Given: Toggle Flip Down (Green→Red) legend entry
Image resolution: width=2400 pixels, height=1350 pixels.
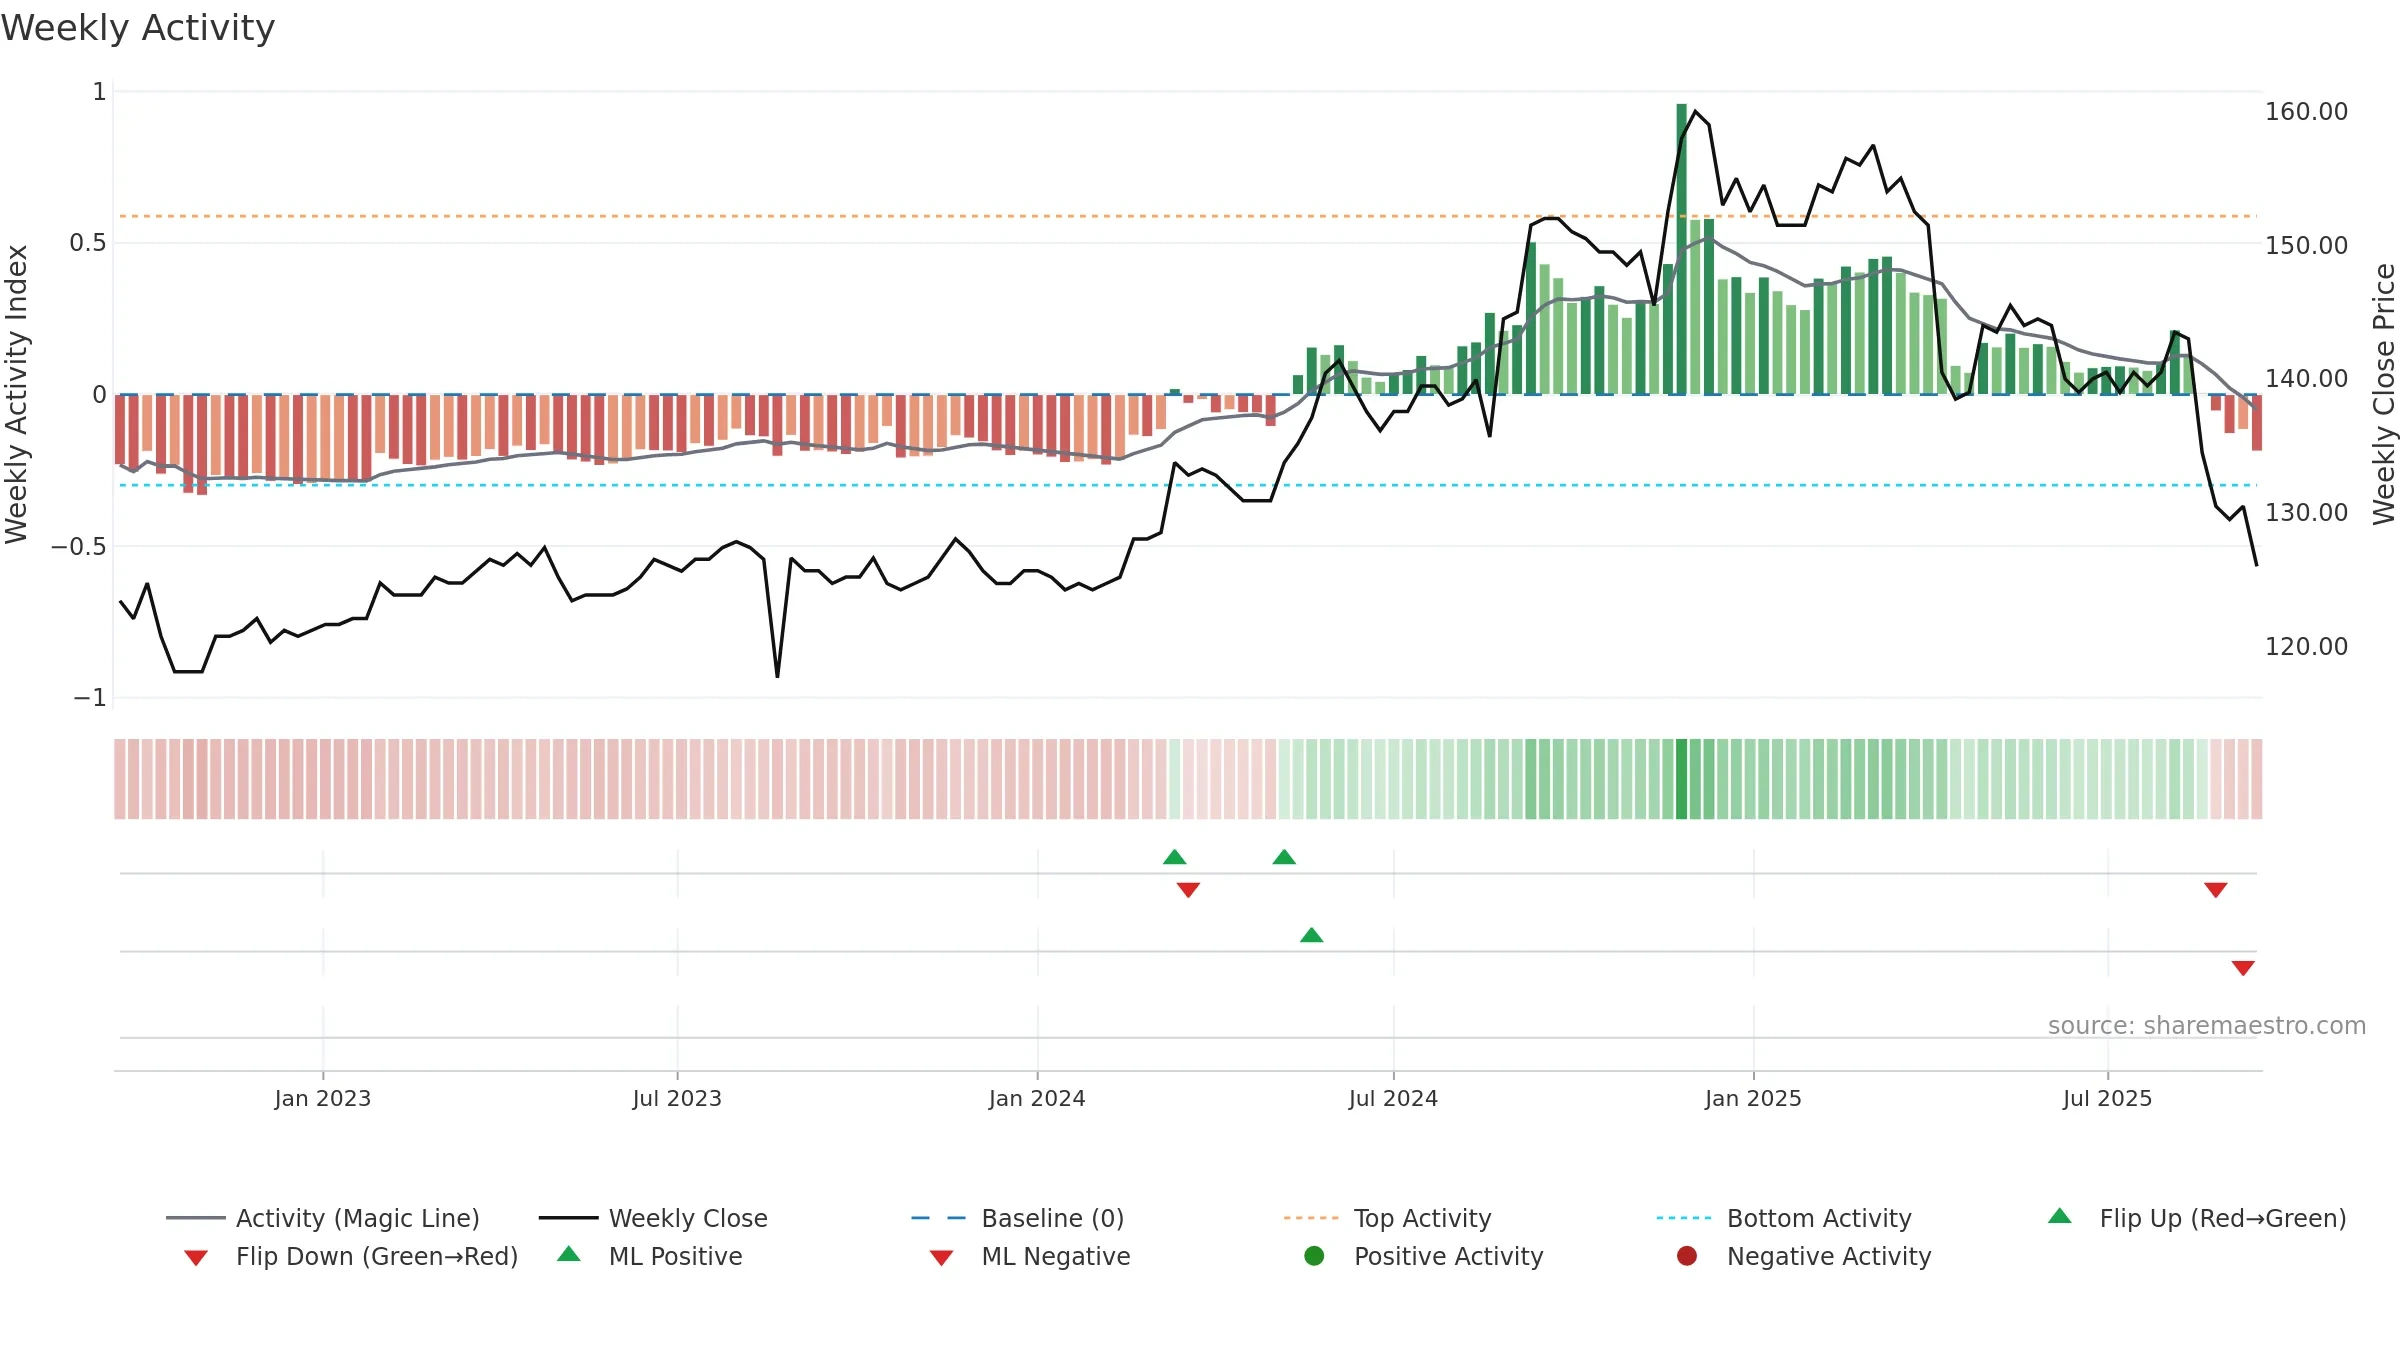Looking at the screenshot, I should pos(351,1256).
